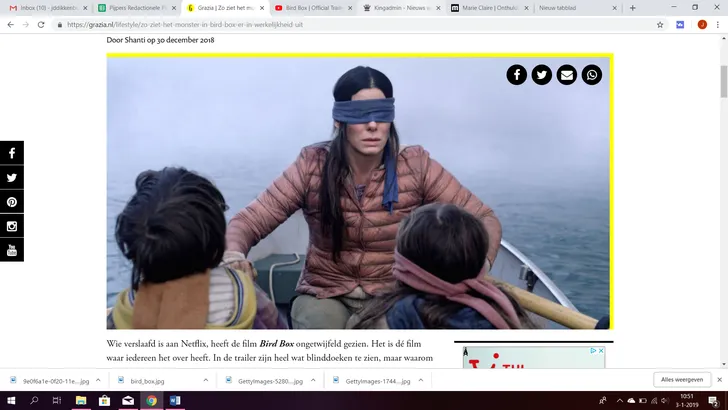Expand options for 9e0f6a1e download

pyautogui.click(x=98, y=380)
